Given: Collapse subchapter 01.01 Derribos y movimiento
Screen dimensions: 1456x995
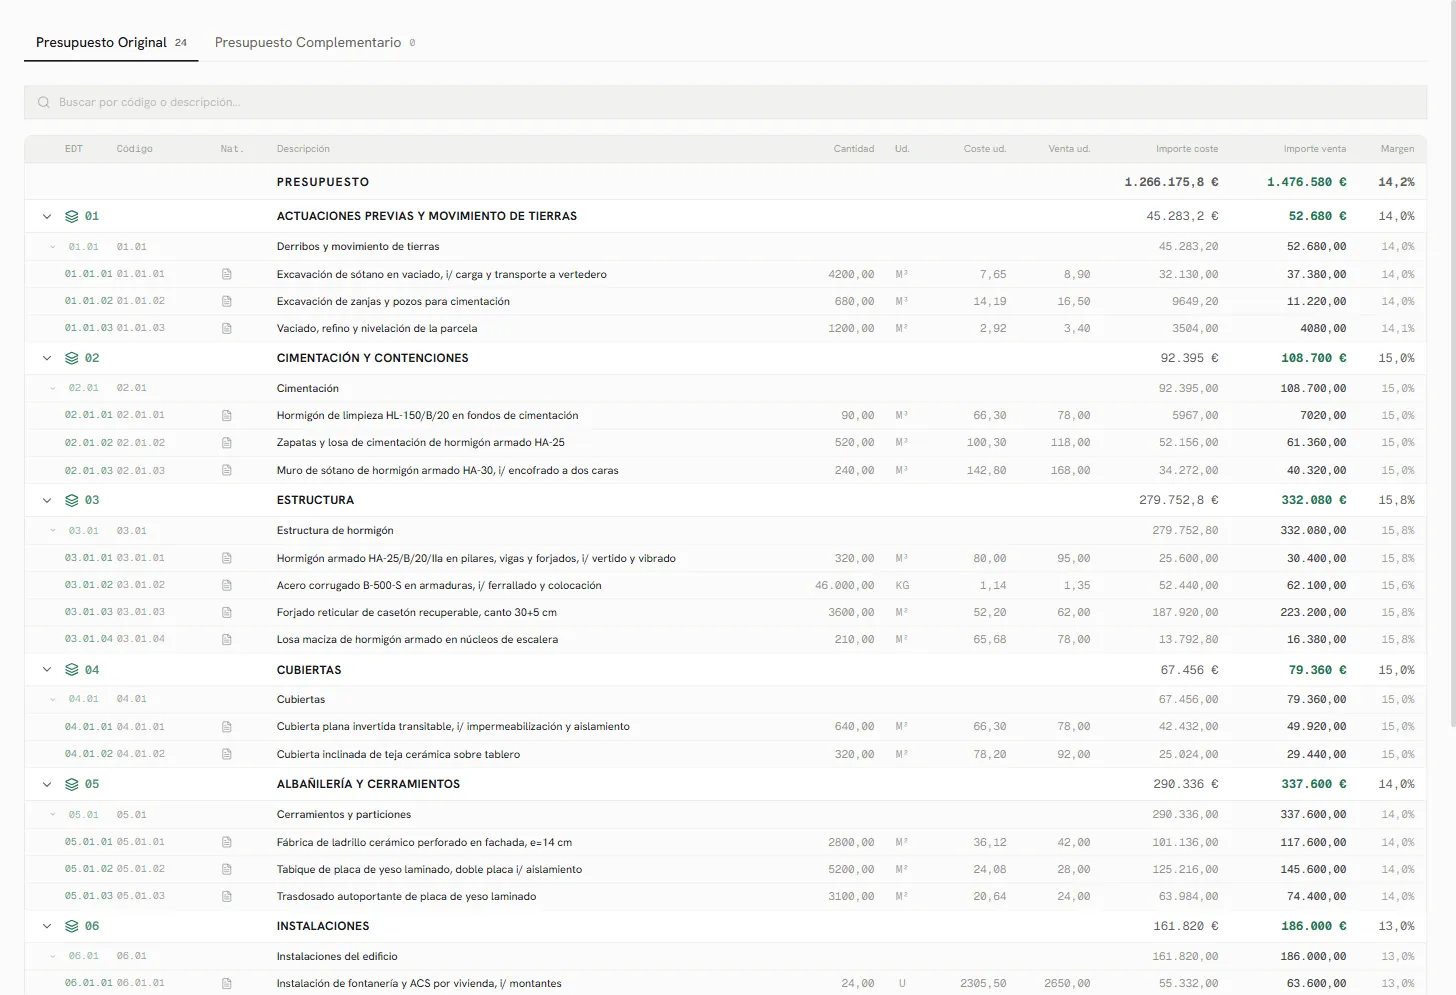Looking at the screenshot, I should point(53,246).
